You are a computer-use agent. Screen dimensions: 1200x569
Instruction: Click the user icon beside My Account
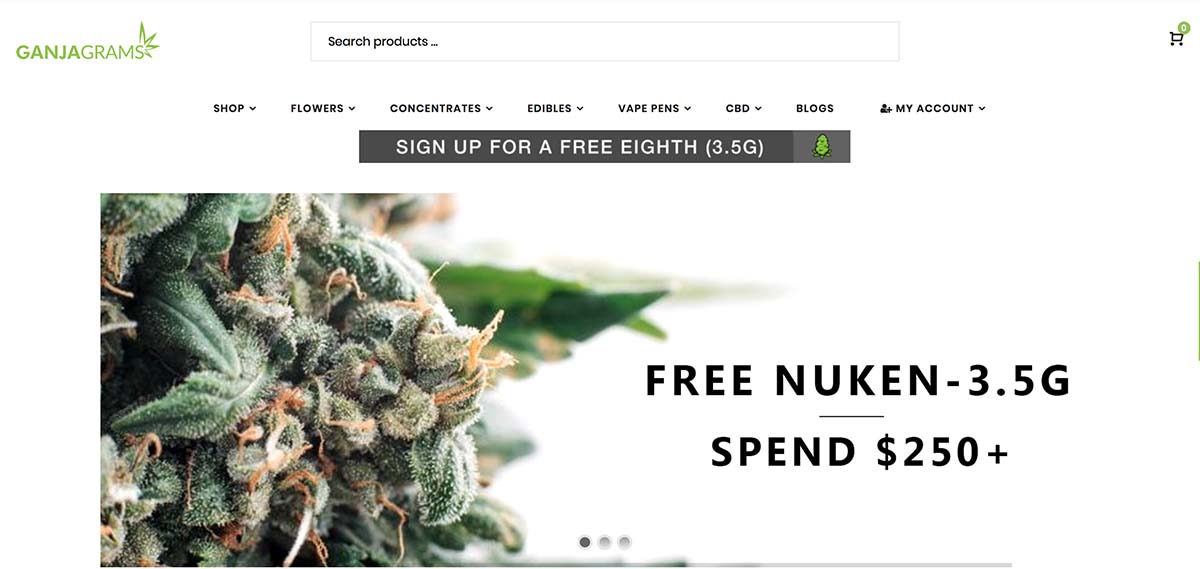click(886, 108)
